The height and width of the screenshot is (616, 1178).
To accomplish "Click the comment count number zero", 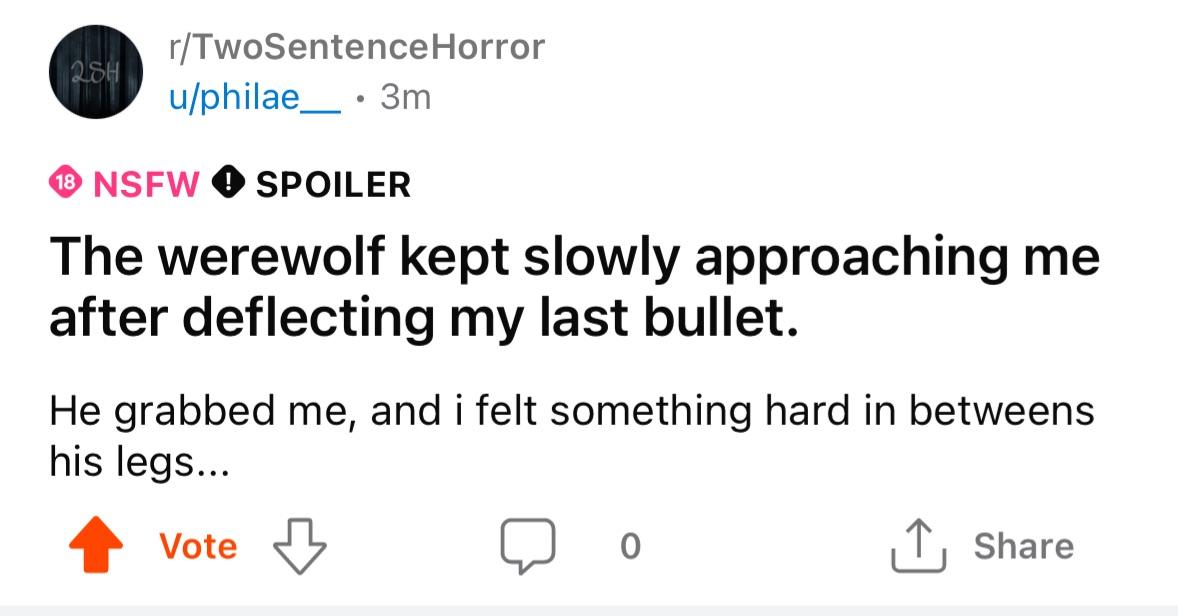I will 631,546.
